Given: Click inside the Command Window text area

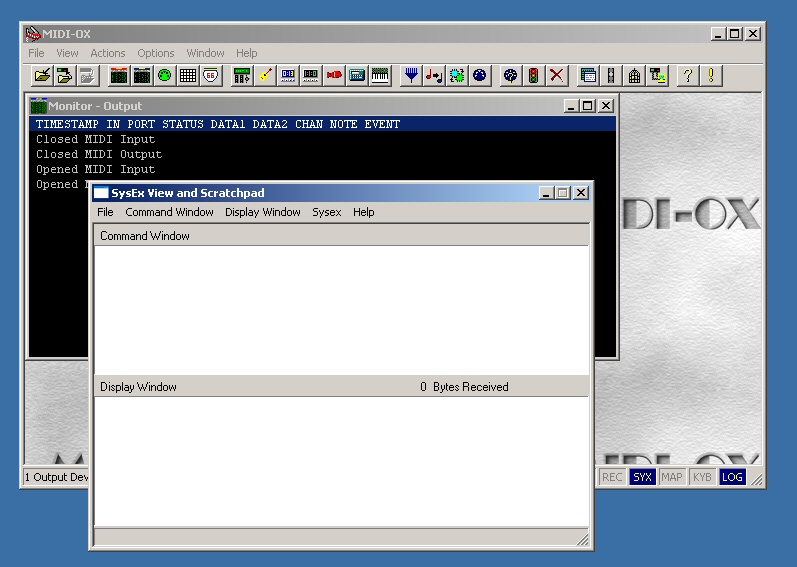Looking at the screenshot, I should point(342,310).
